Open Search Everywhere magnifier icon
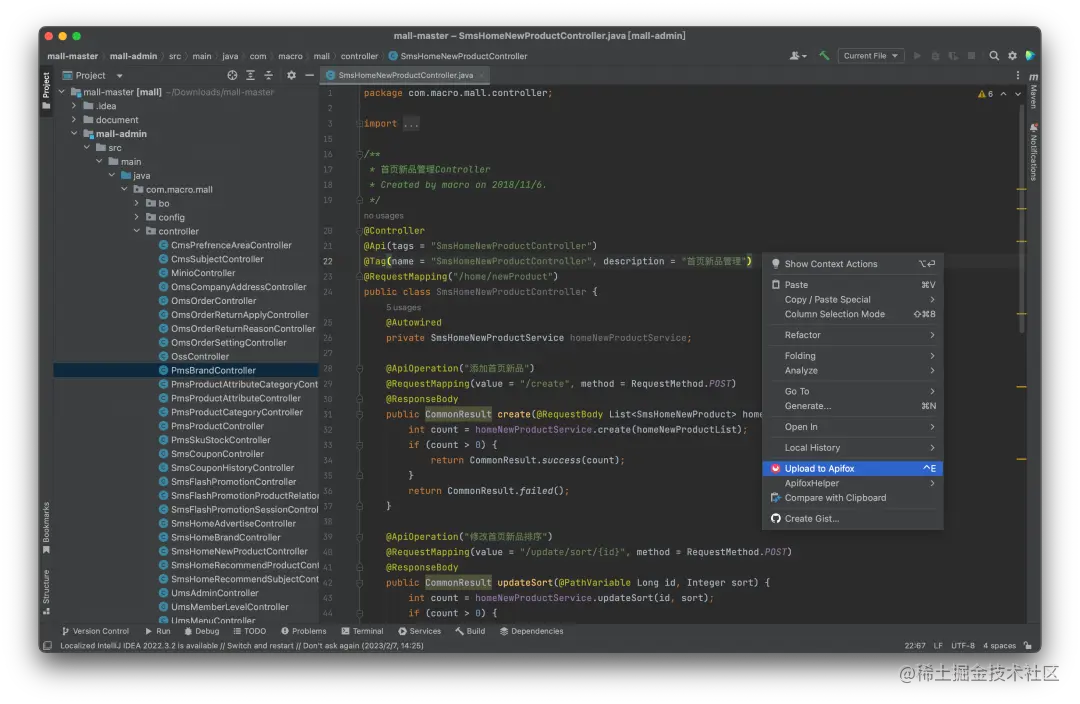This screenshot has height=704, width=1080. [x=994, y=56]
